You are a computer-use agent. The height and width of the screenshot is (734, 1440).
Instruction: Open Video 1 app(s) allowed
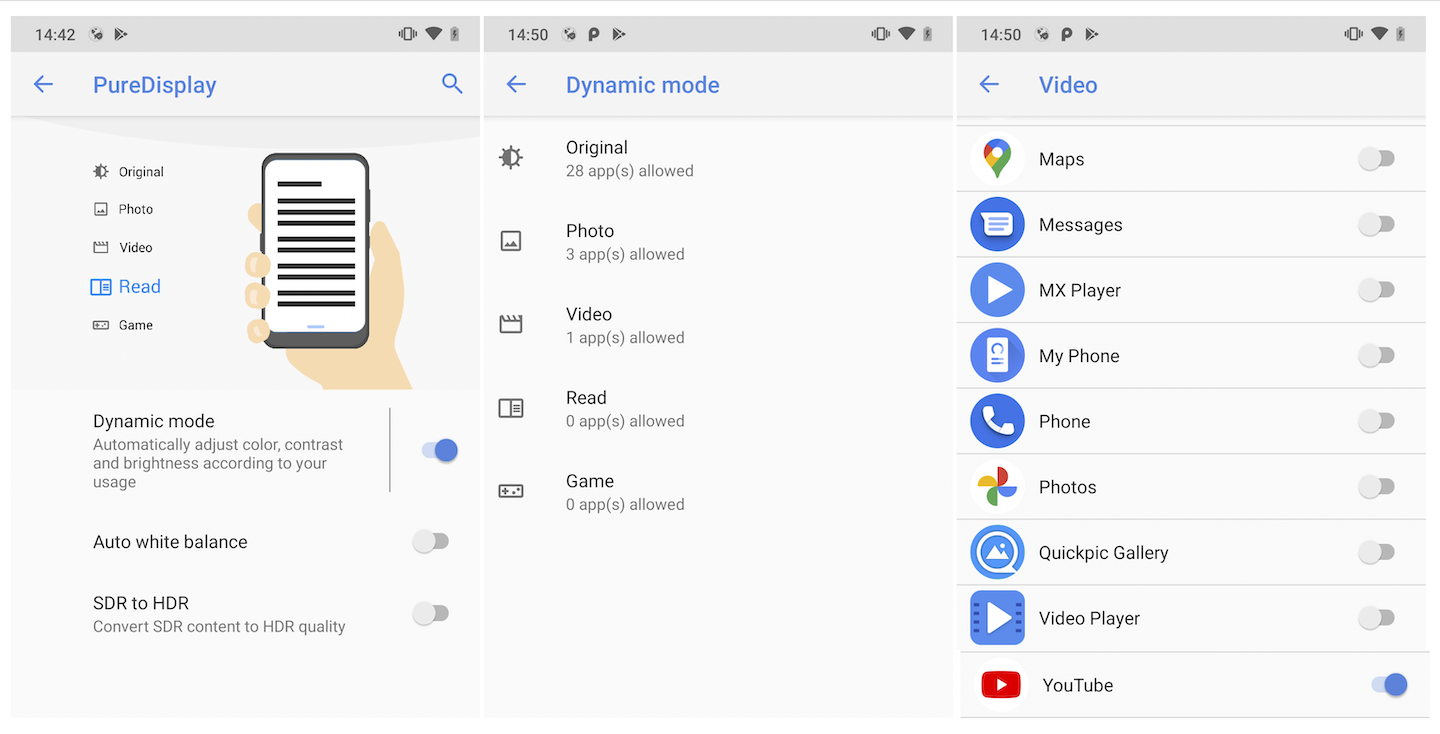coord(718,325)
